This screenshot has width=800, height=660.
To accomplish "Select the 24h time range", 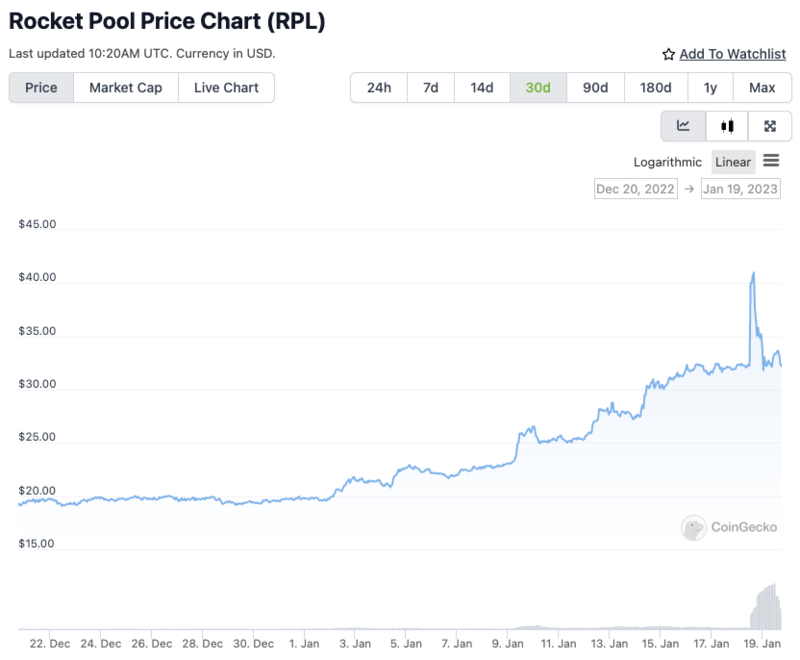I will [379, 88].
